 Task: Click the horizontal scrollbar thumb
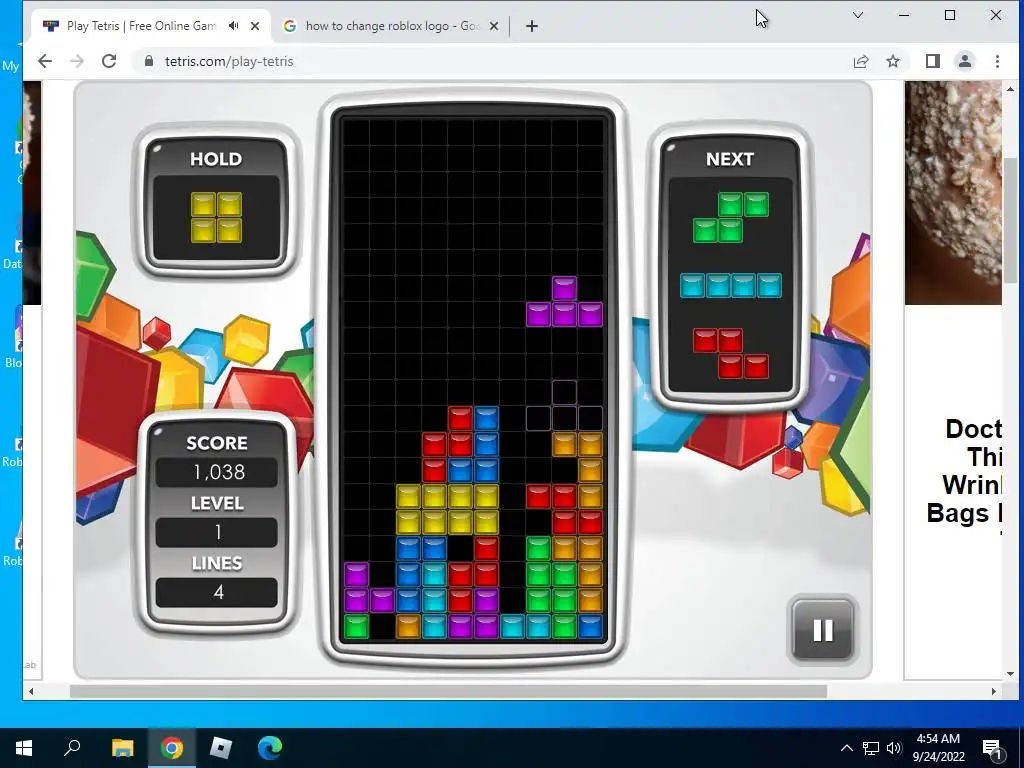[448, 691]
